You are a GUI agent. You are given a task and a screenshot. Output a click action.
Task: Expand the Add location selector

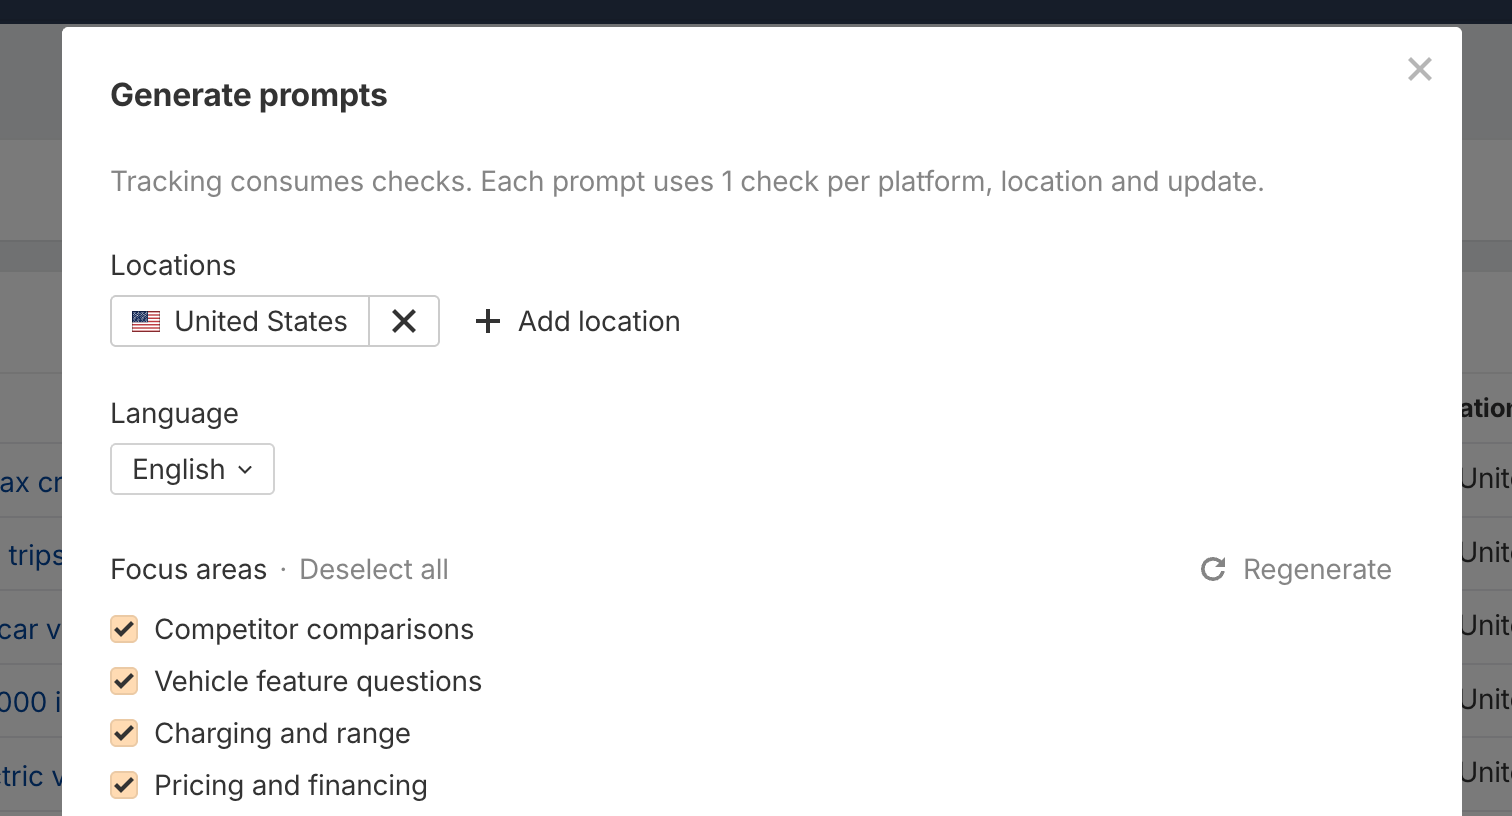tap(576, 321)
